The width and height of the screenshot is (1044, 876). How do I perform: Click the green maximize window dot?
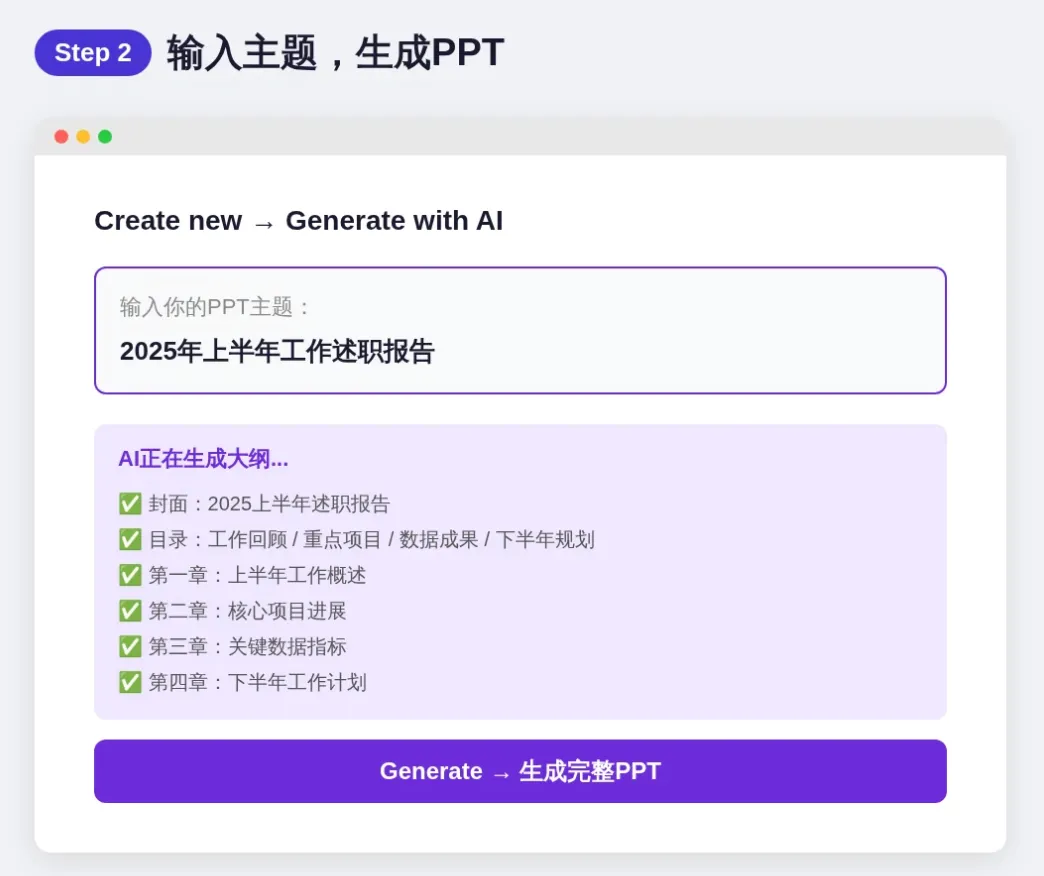point(105,136)
